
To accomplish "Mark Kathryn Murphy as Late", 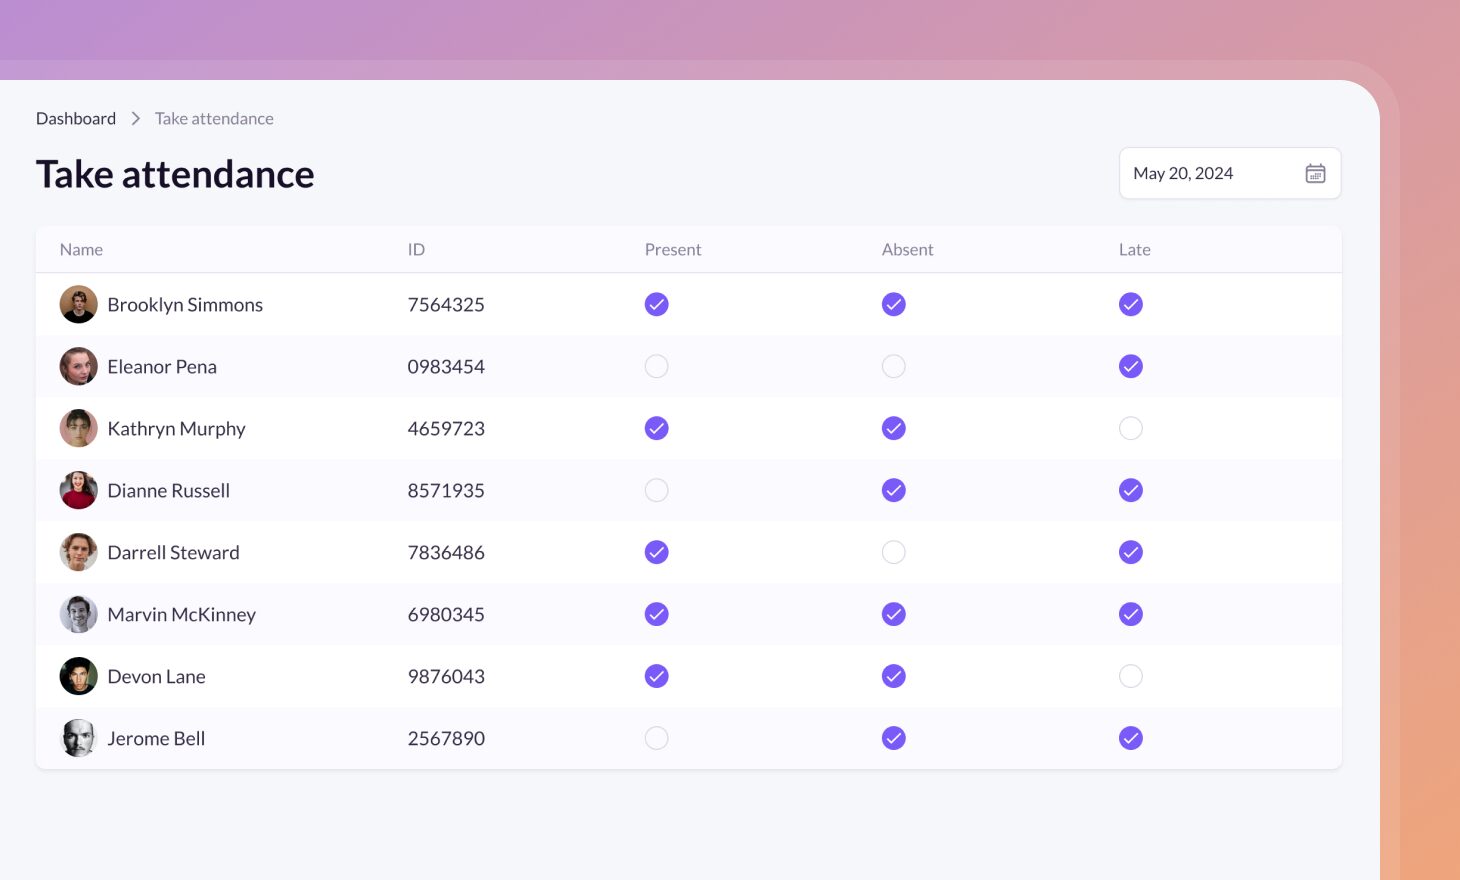I will pos(1130,429).
